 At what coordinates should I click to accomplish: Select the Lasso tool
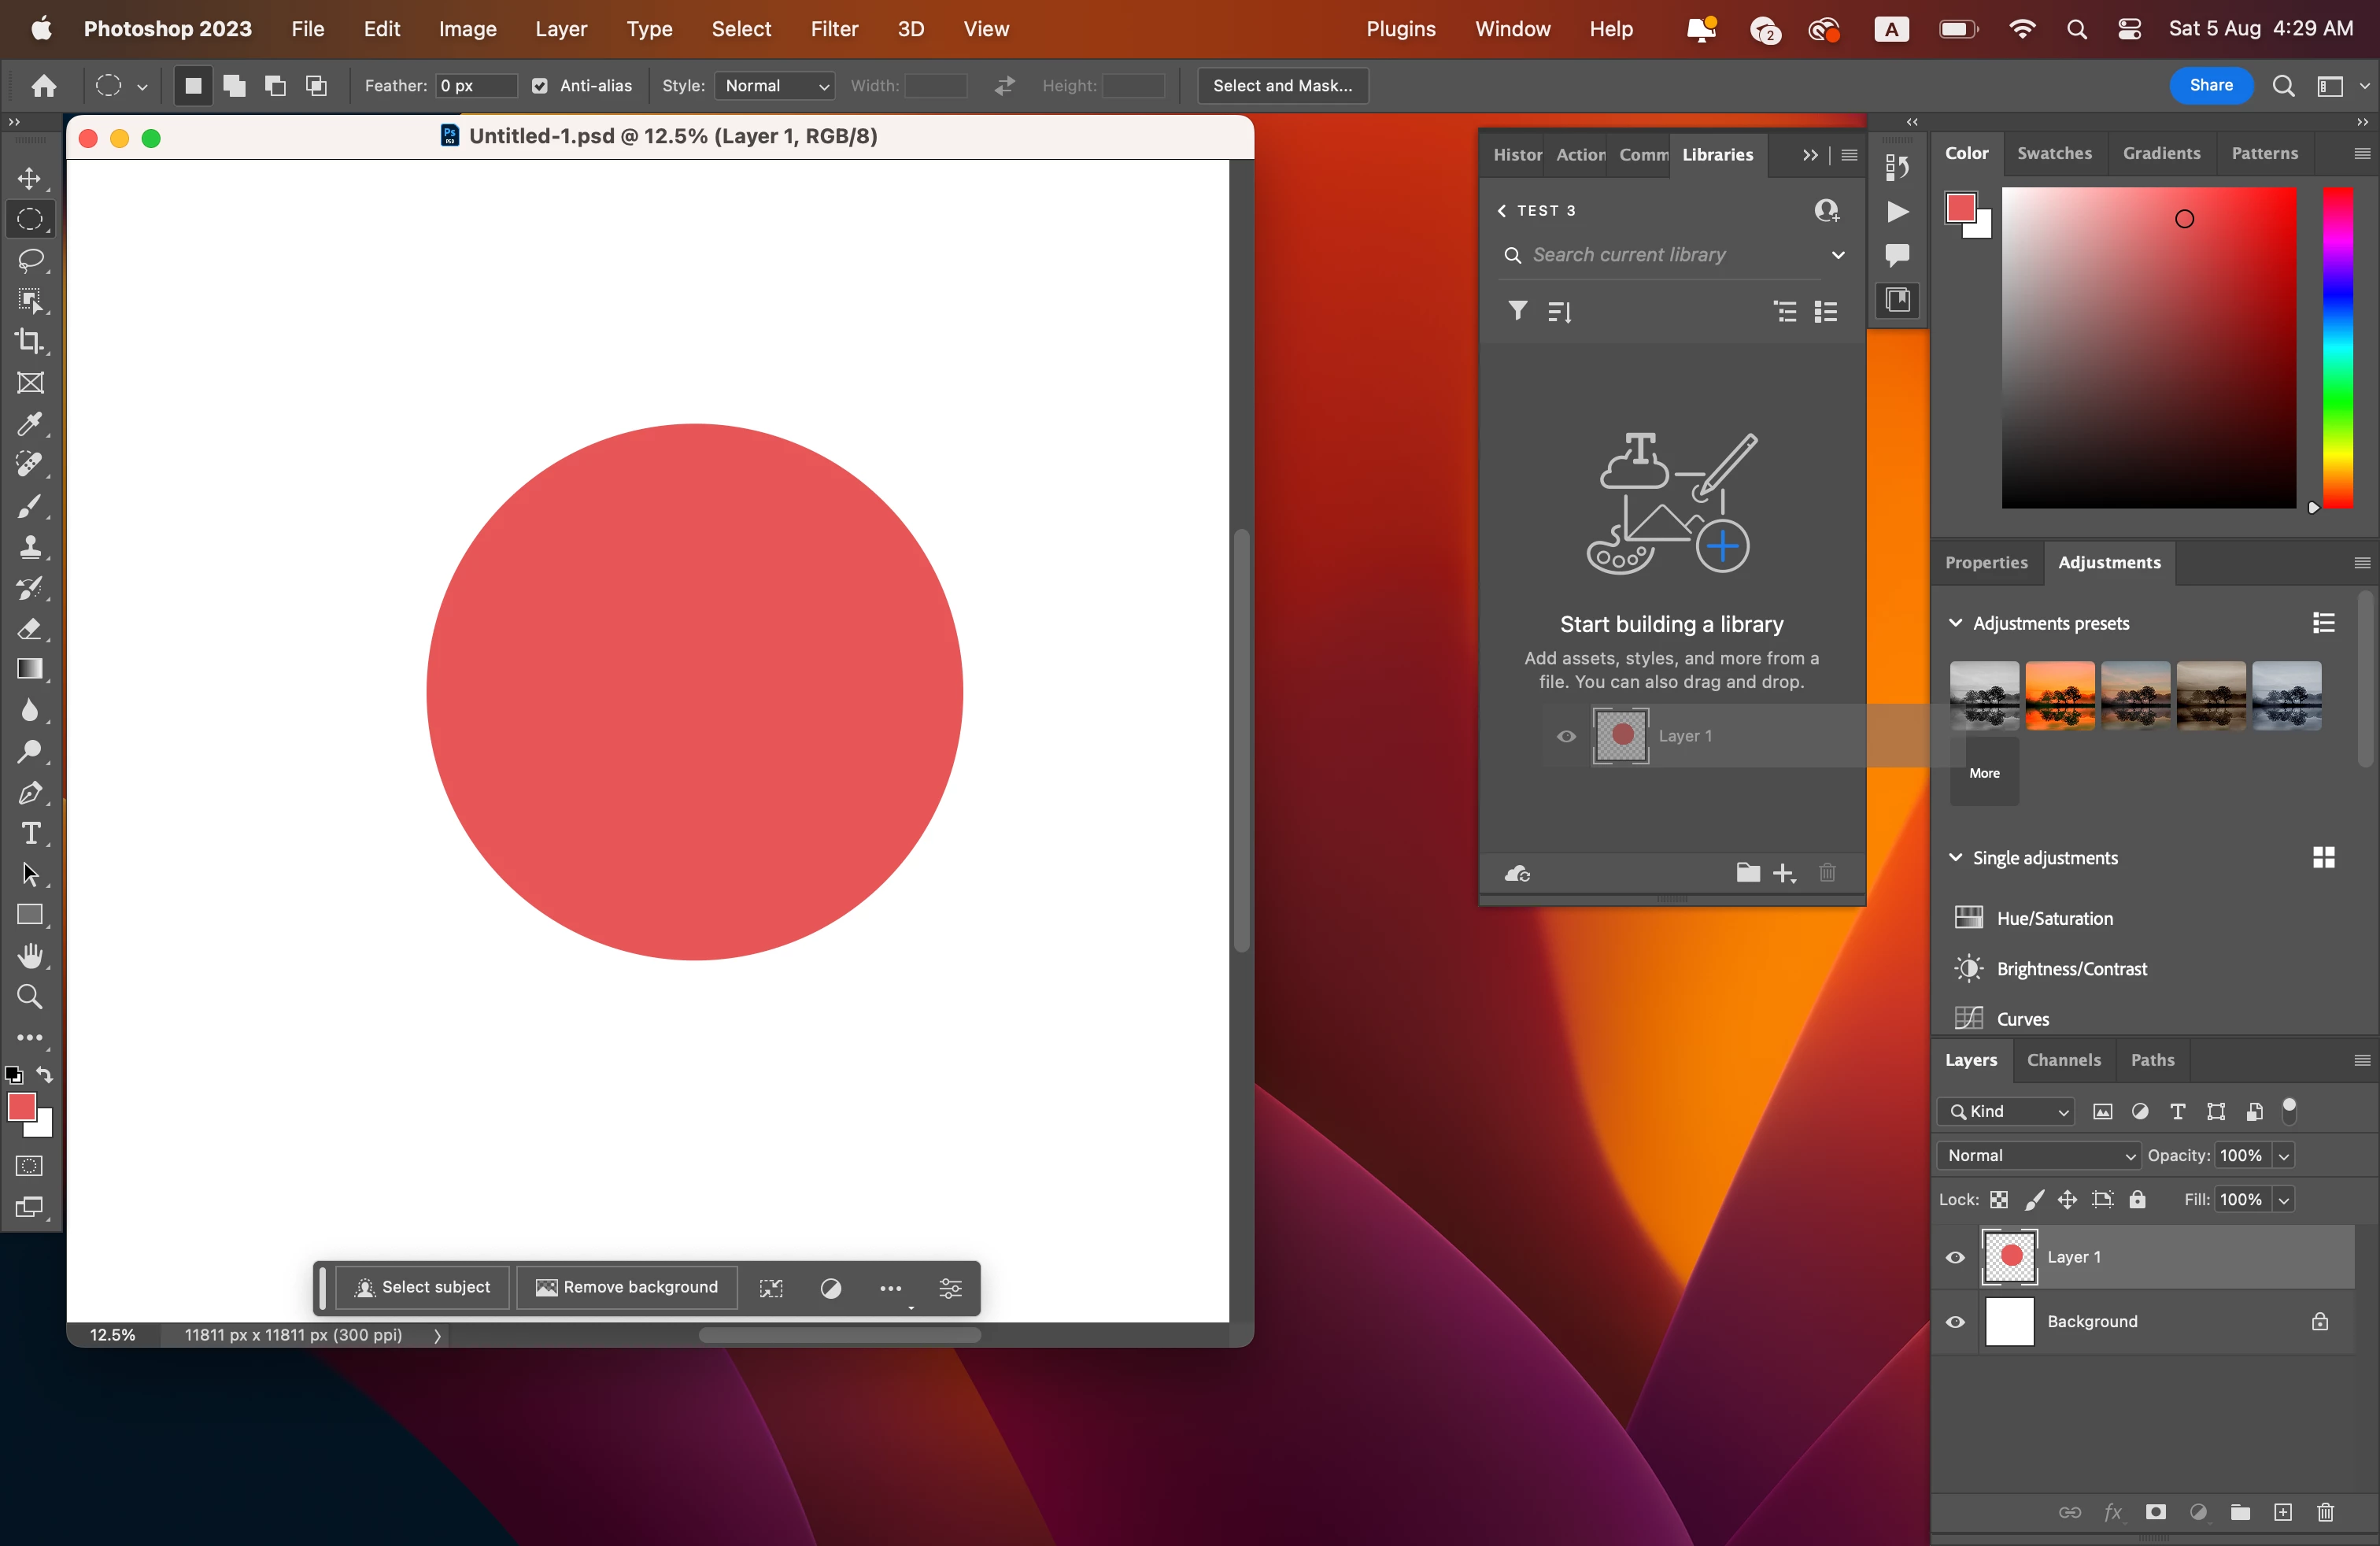coord(30,260)
